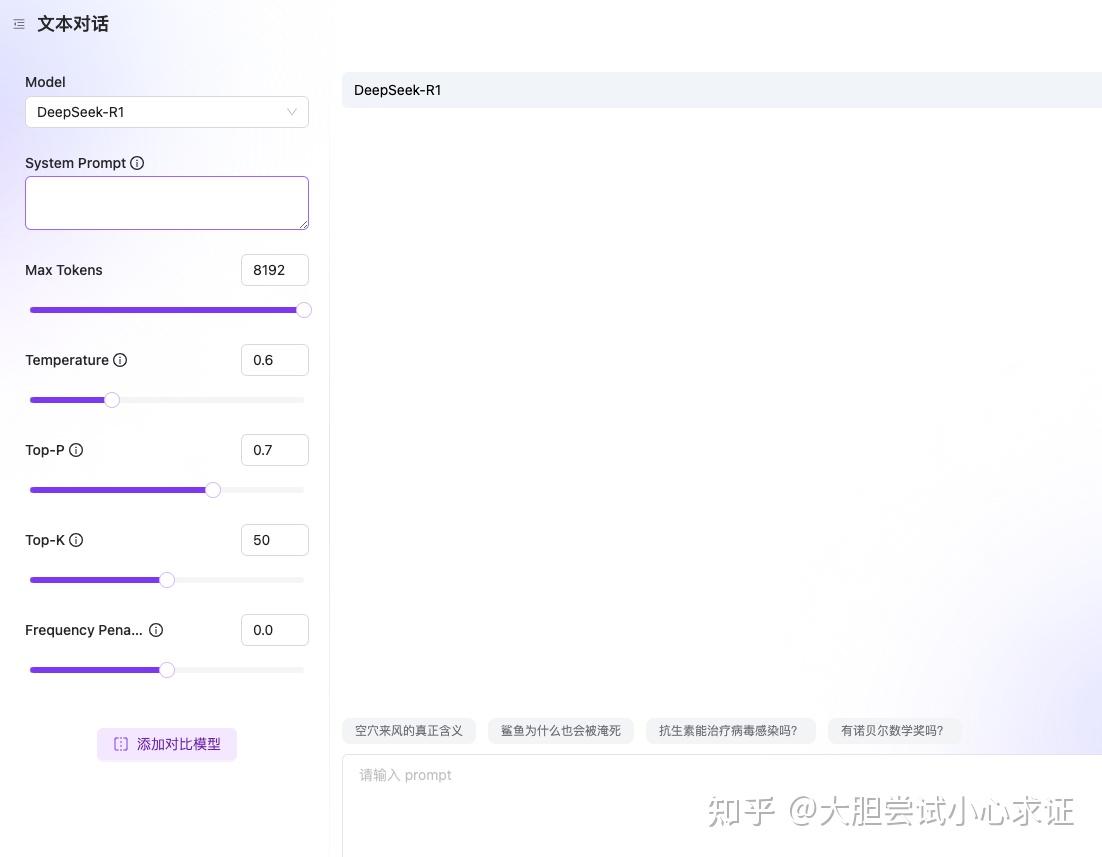This screenshot has width=1102, height=857.
Task: Select suggestion 空穴来风的真正含义
Action: 409,730
